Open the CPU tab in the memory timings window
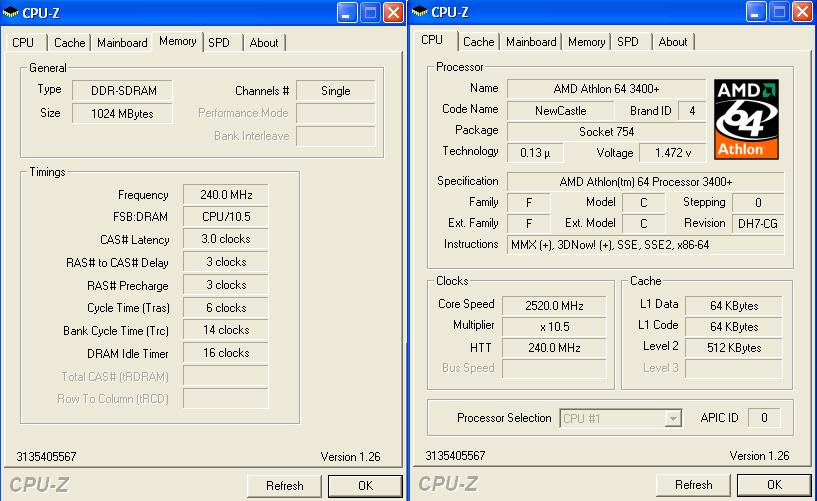 point(23,42)
